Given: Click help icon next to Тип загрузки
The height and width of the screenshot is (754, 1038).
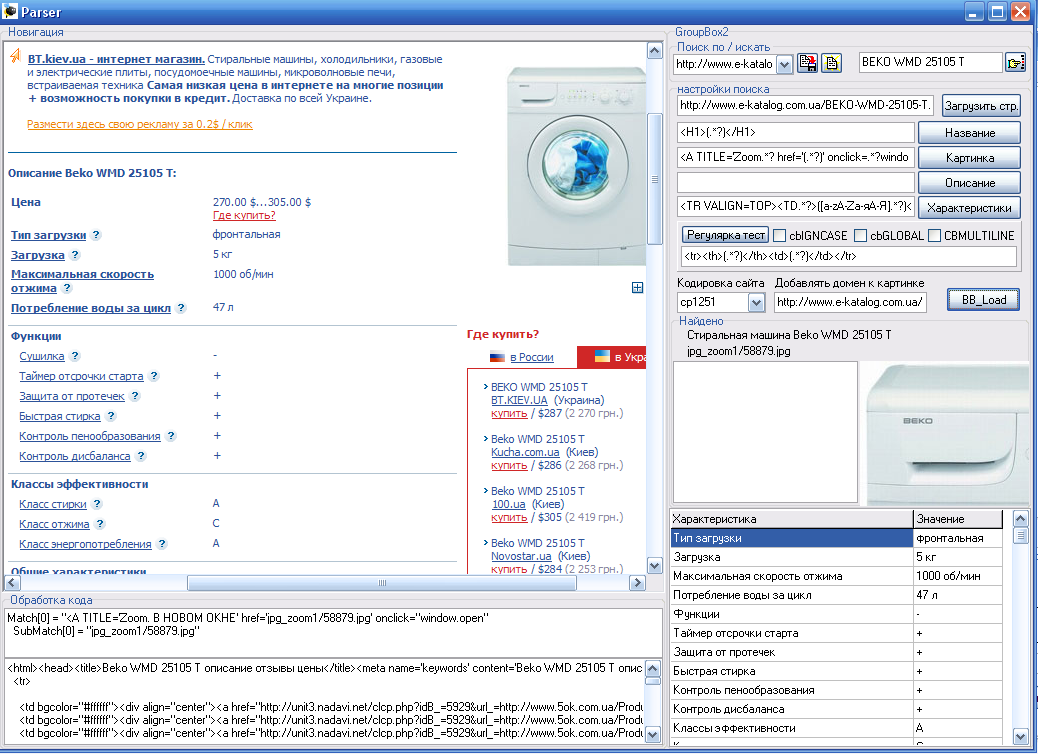Looking at the screenshot, I should [96, 235].
